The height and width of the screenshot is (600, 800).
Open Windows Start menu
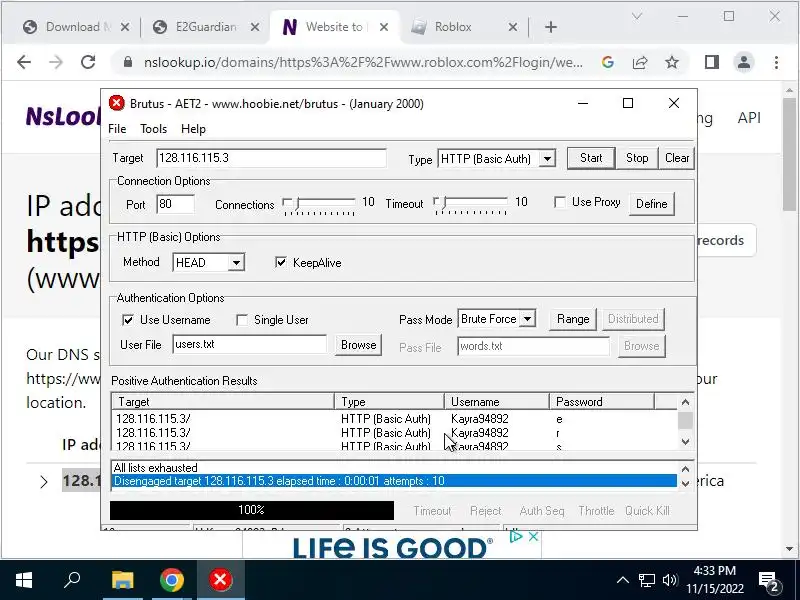[24, 580]
